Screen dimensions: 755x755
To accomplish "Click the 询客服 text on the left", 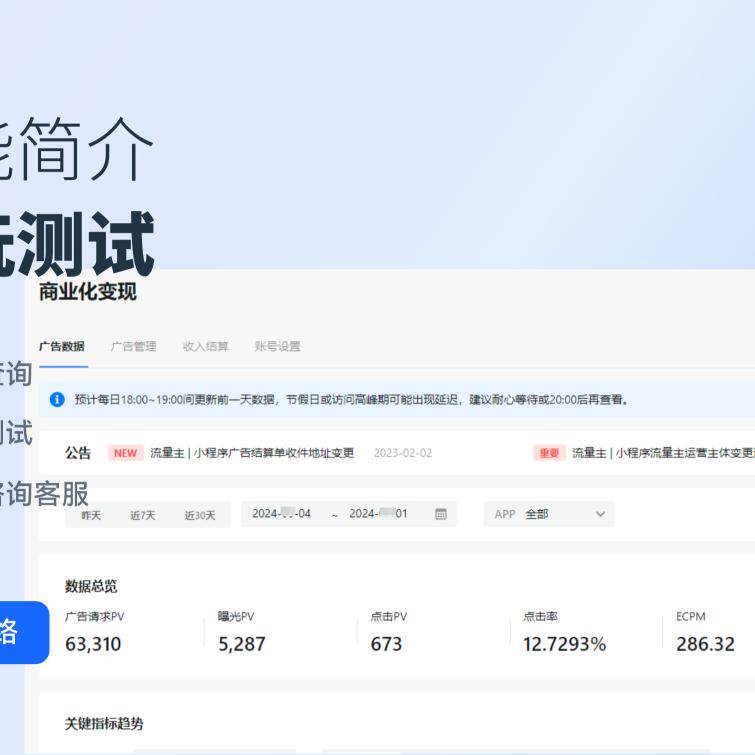I will coord(47,494).
